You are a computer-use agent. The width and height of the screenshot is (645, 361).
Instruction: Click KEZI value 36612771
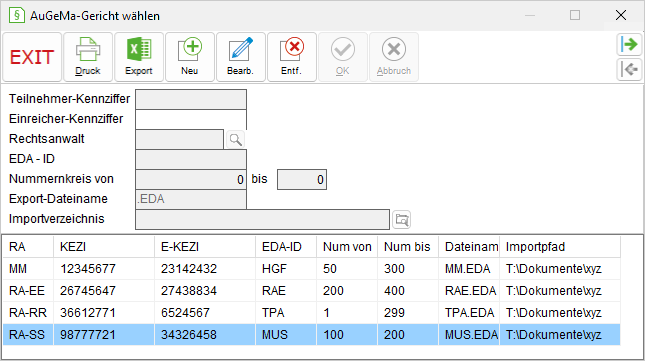tap(88, 313)
